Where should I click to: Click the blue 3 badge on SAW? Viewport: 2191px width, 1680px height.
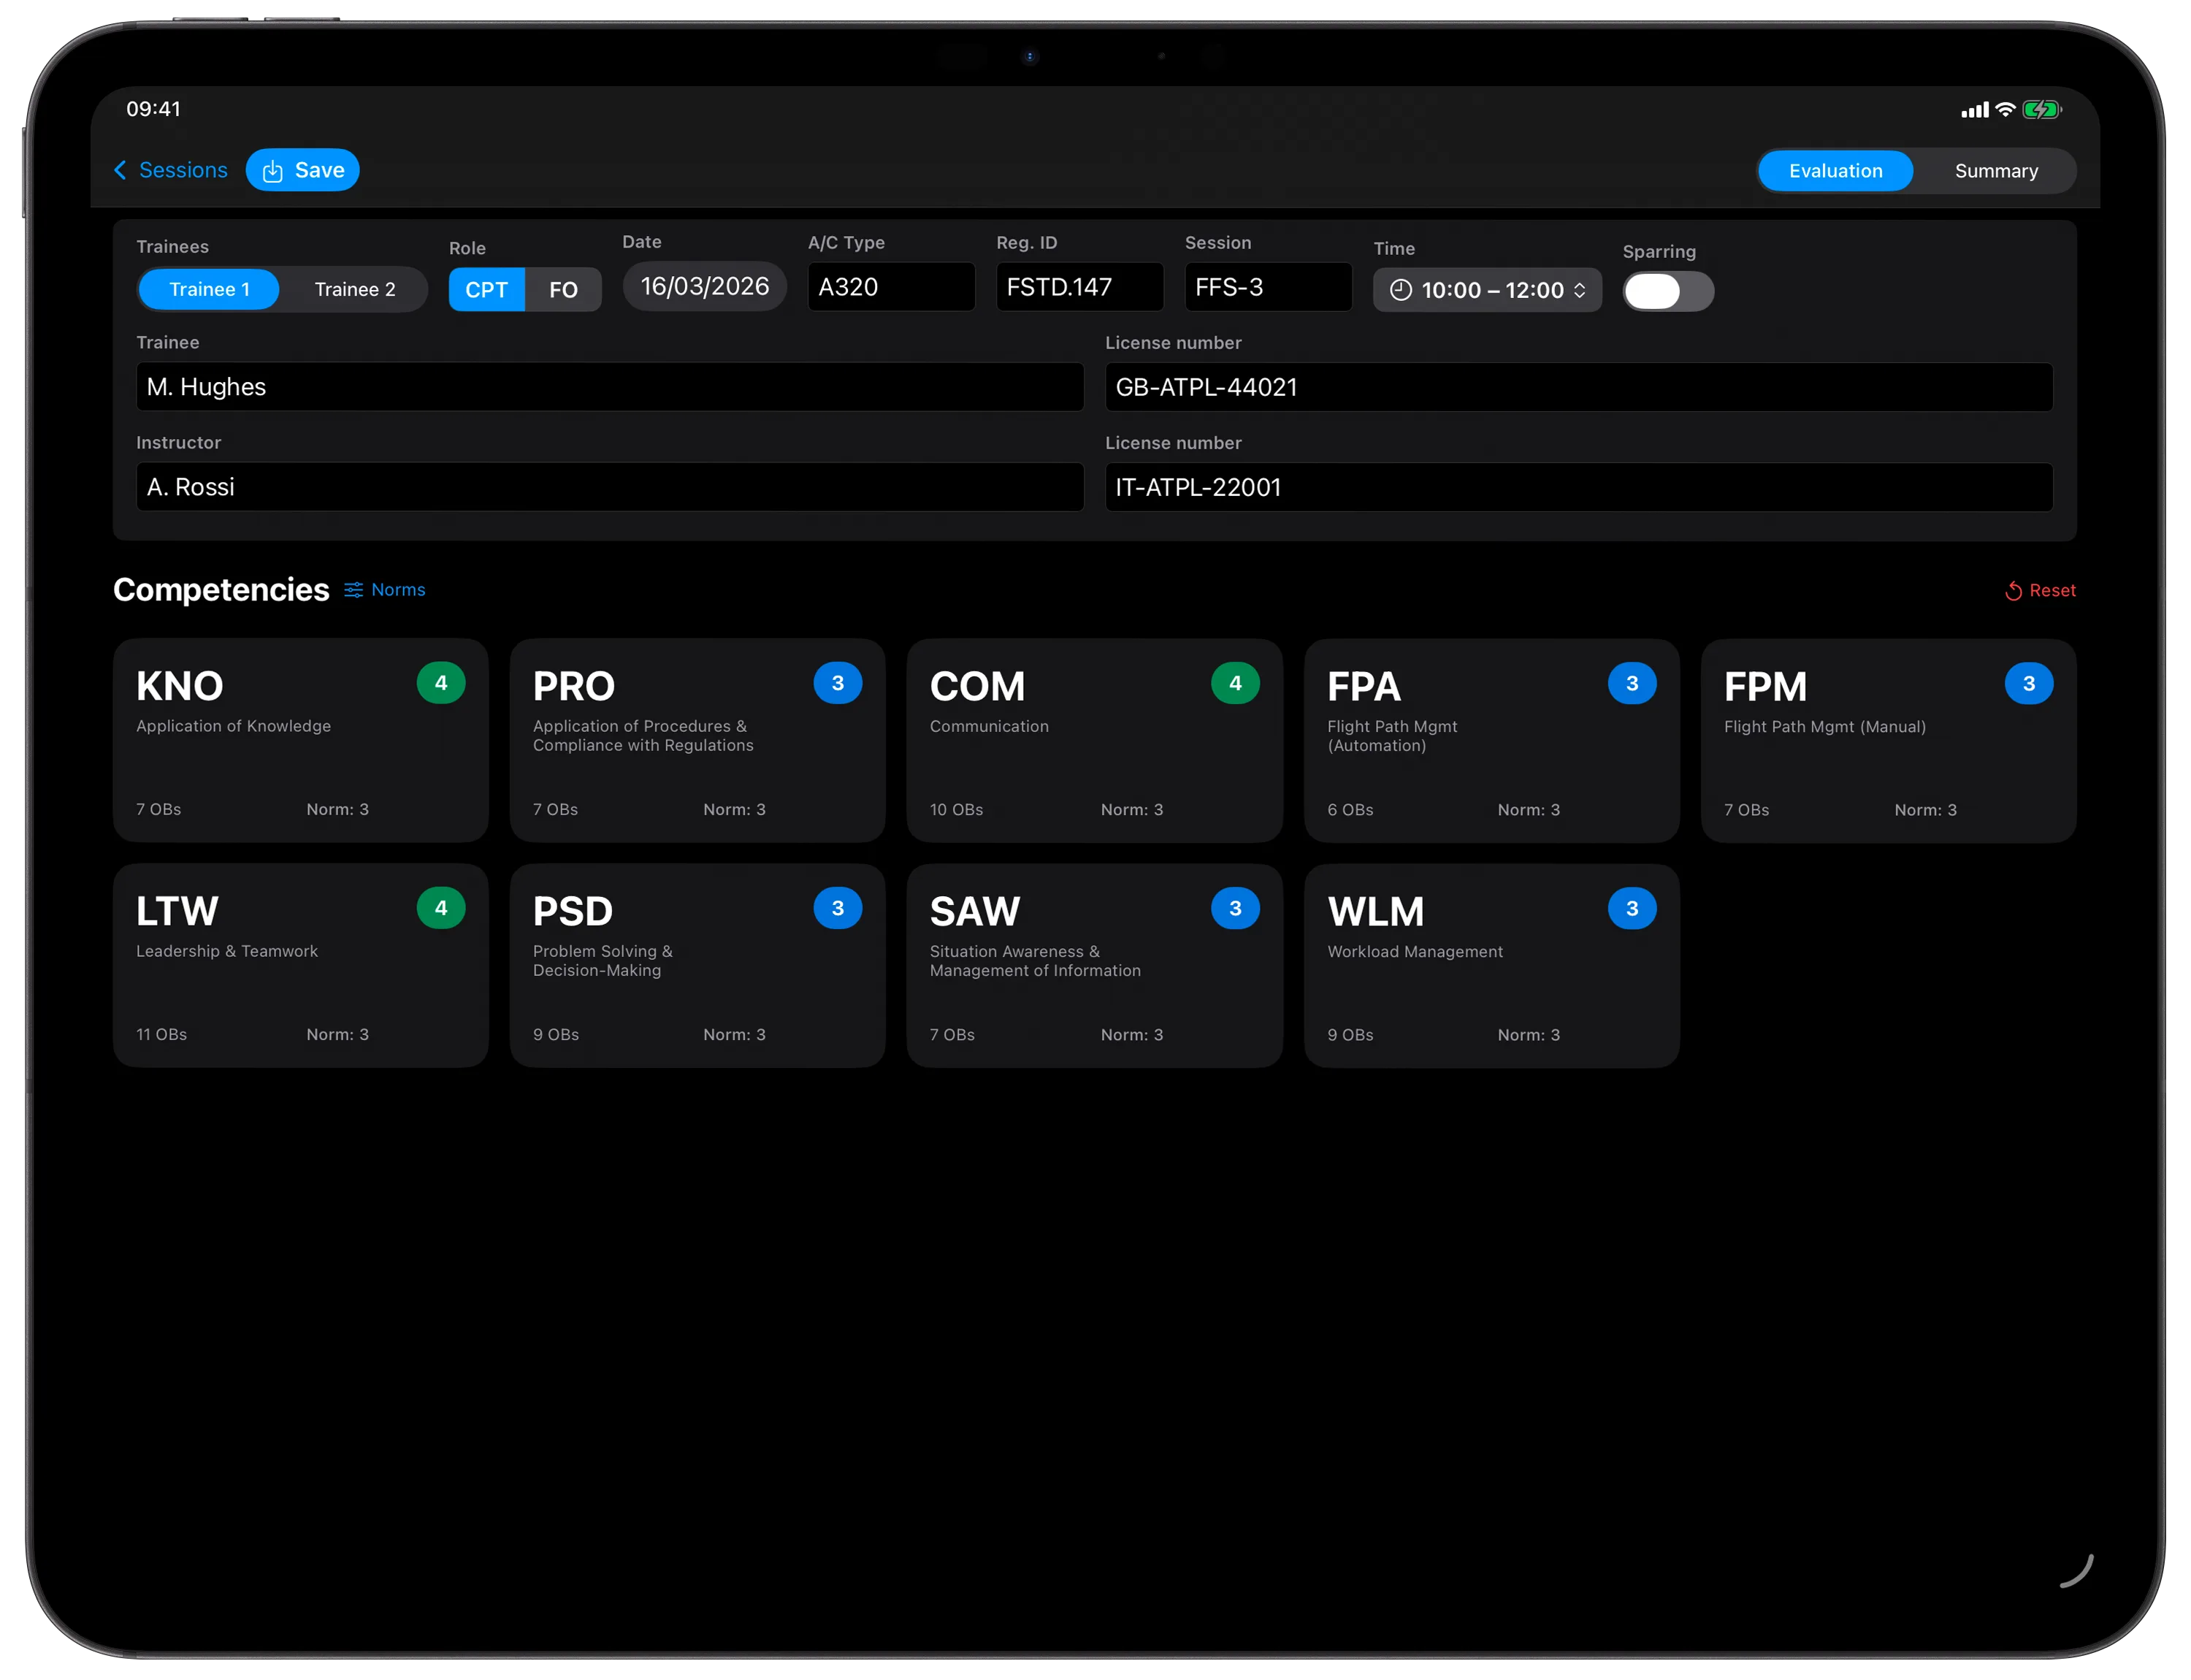pyautogui.click(x=1235, y=908)
